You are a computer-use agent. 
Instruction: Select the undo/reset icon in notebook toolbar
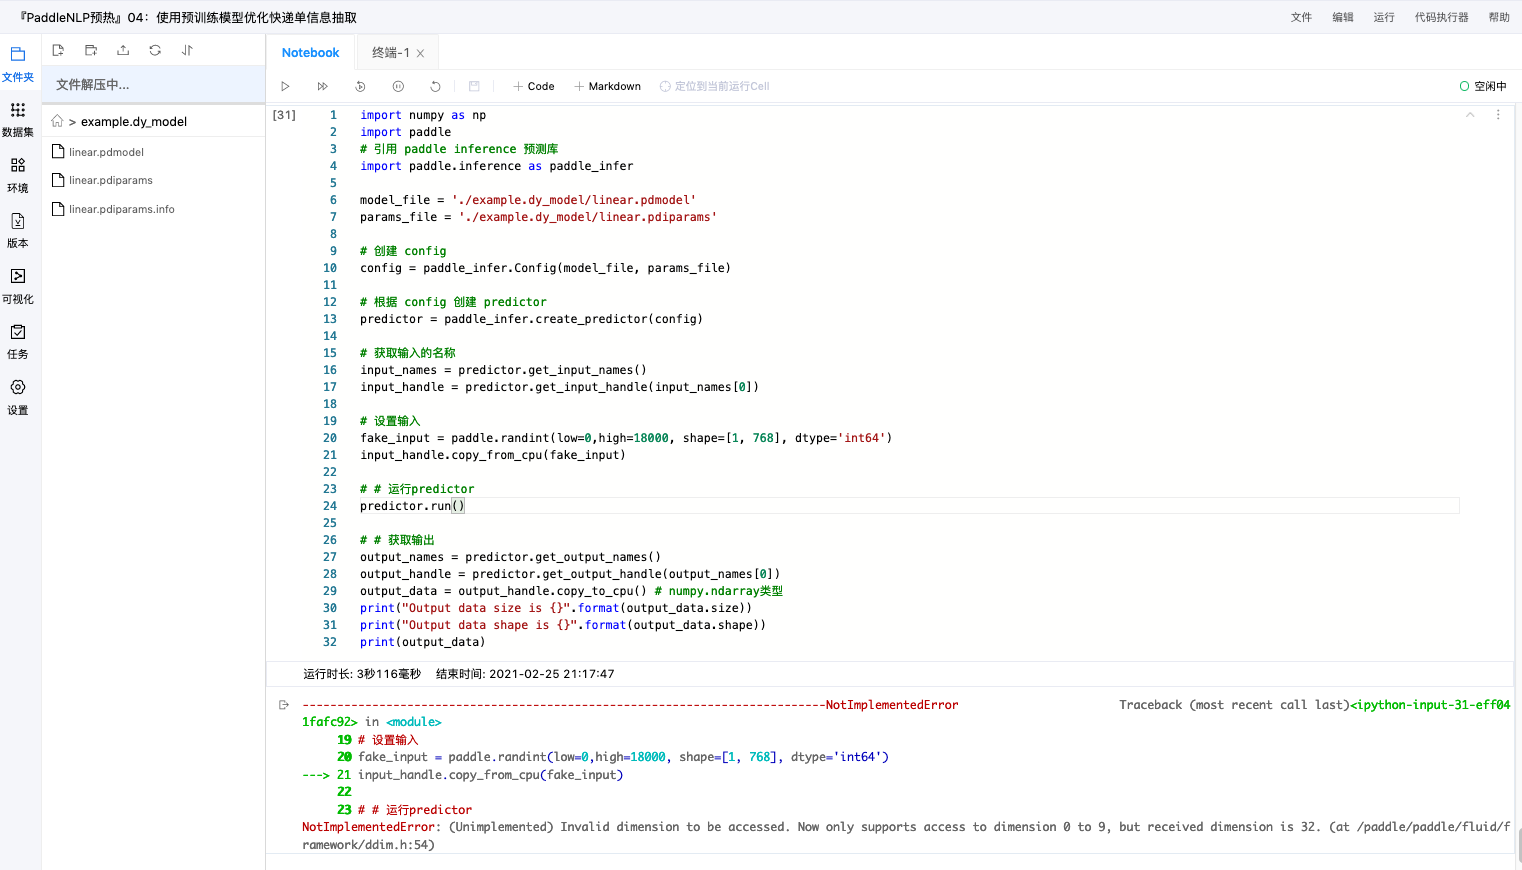pos(434,86)
